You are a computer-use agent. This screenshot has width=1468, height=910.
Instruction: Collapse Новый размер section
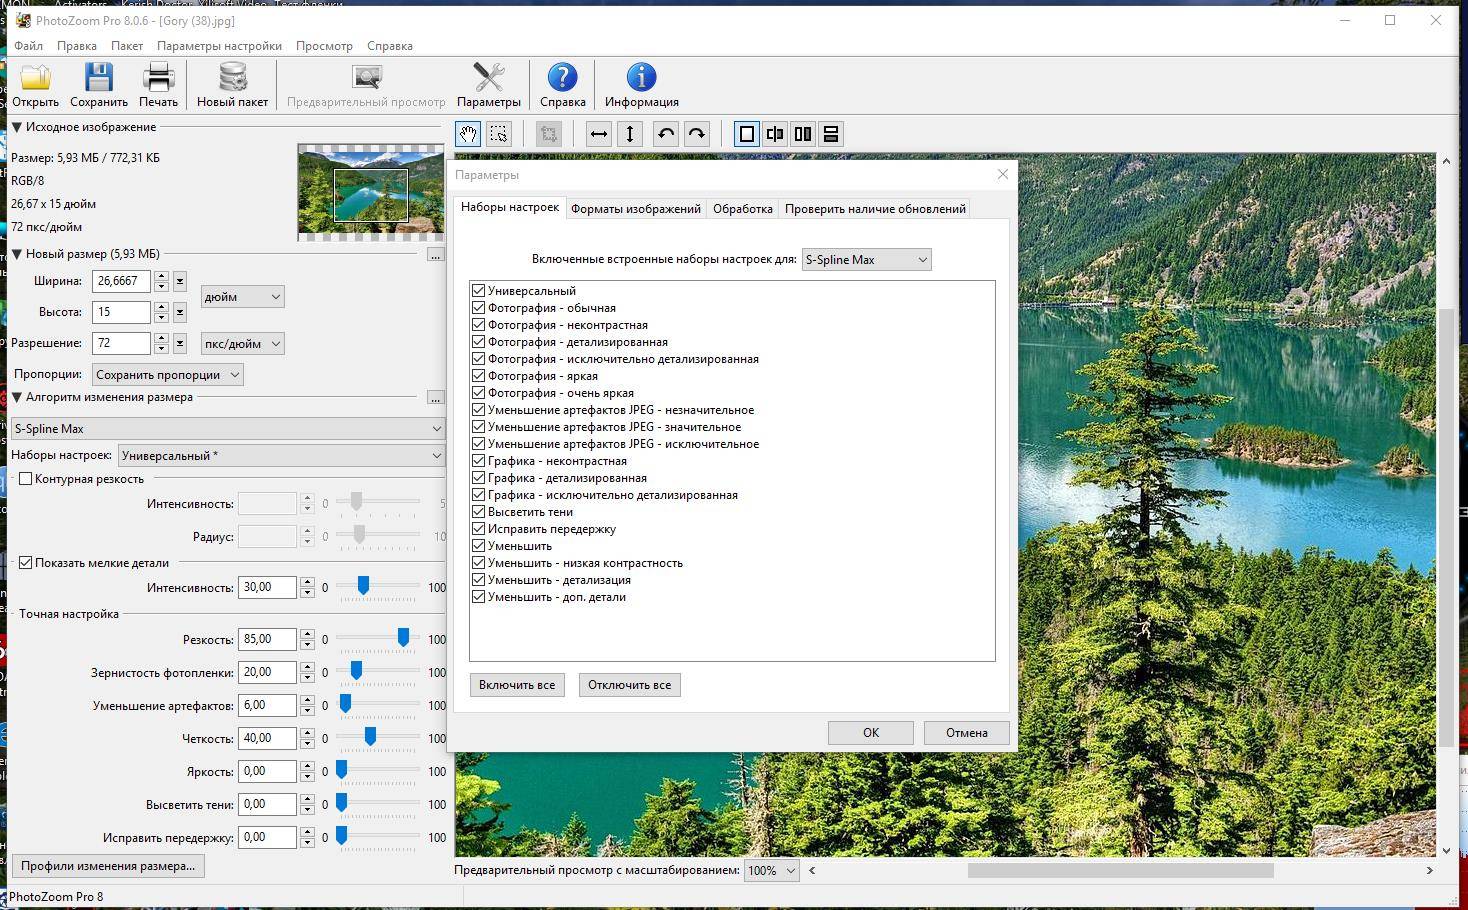(17, 254)
